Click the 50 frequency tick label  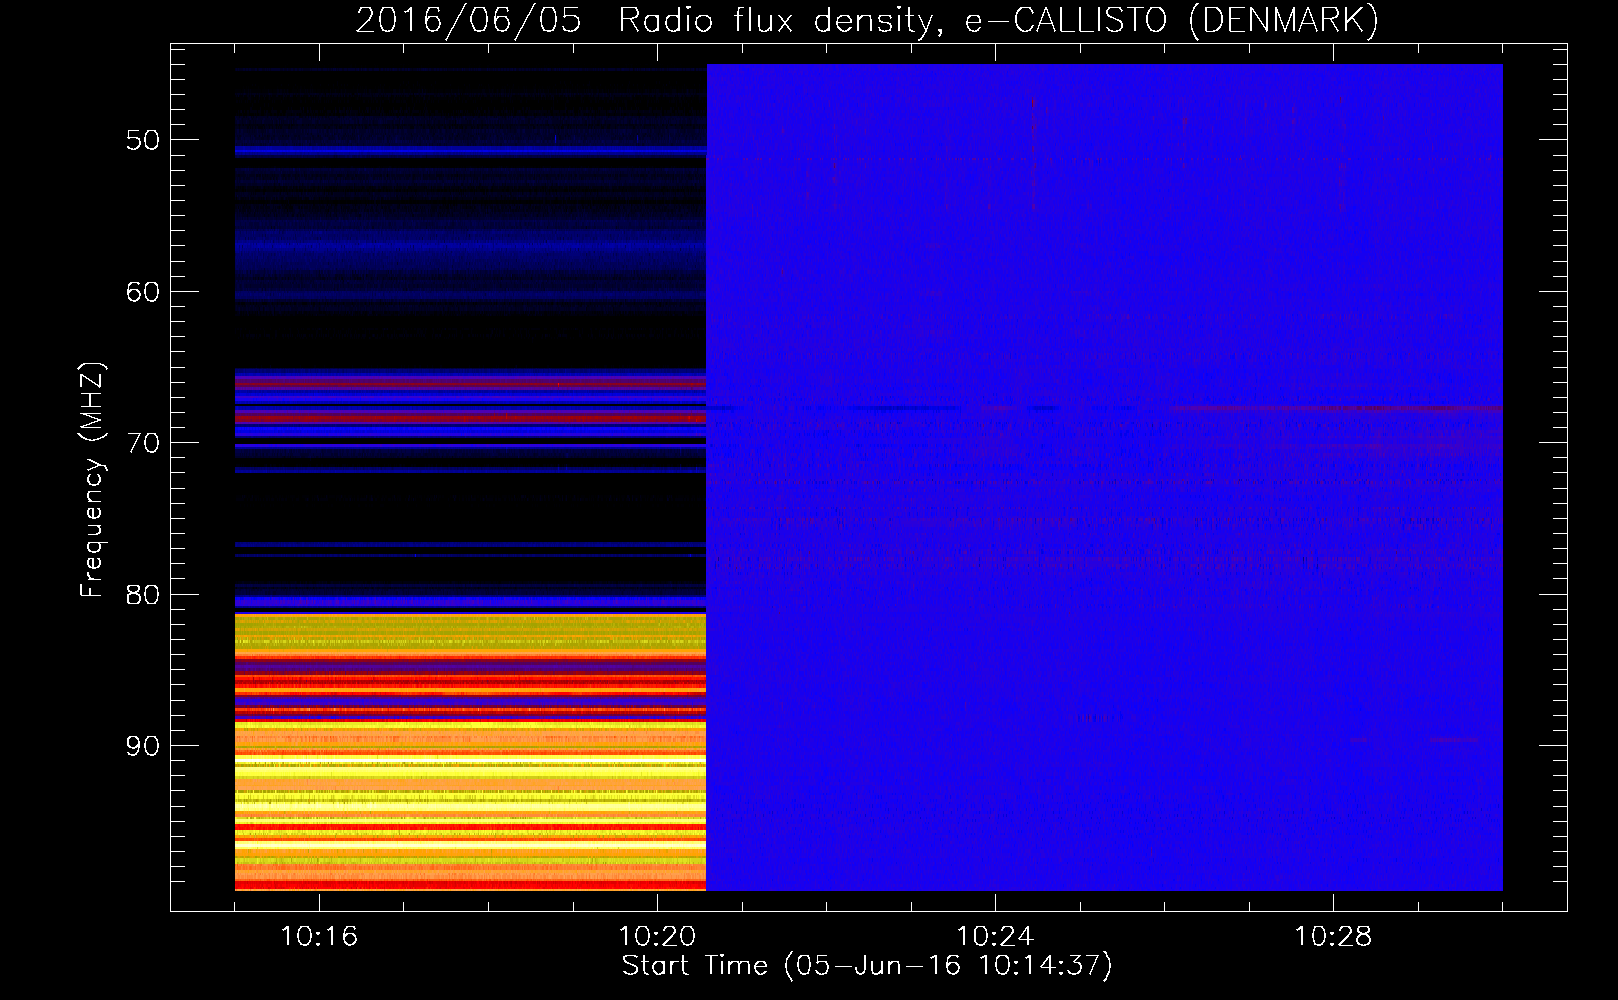143,140
